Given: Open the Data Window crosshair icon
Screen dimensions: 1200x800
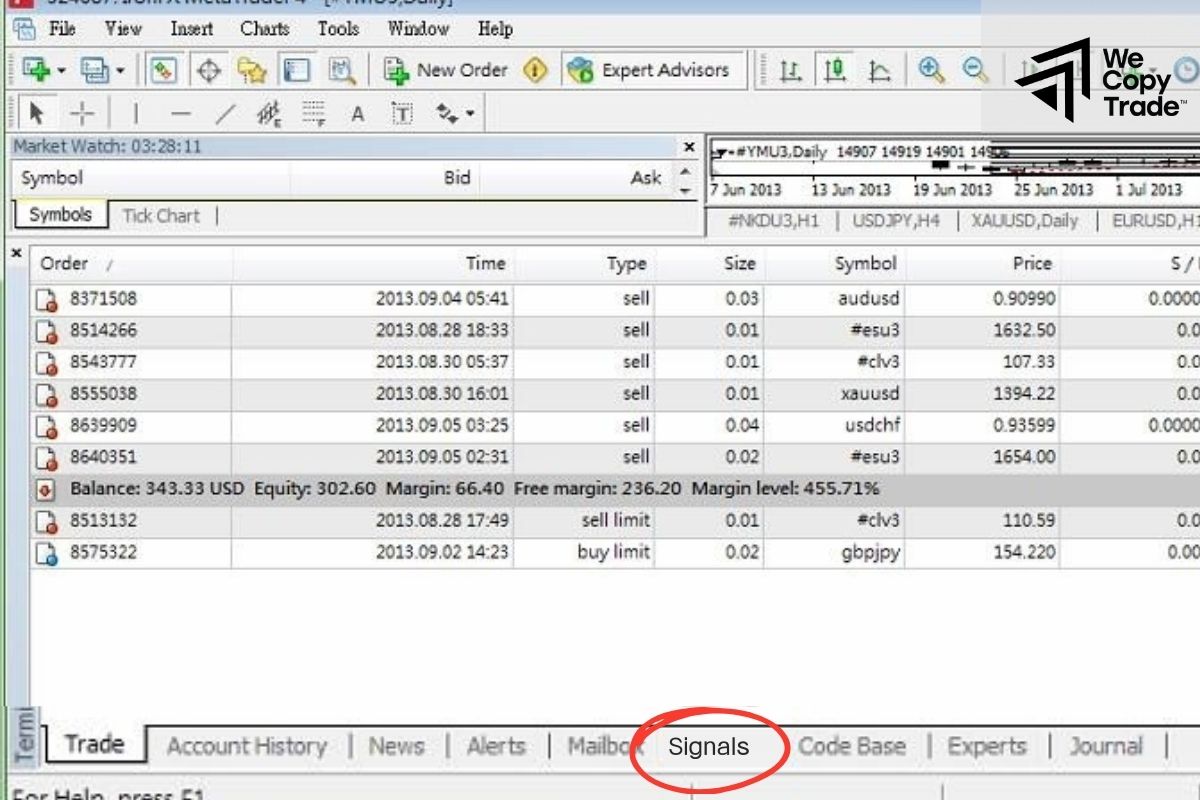Looking at the screenshot, I should [x=208, y=70].
